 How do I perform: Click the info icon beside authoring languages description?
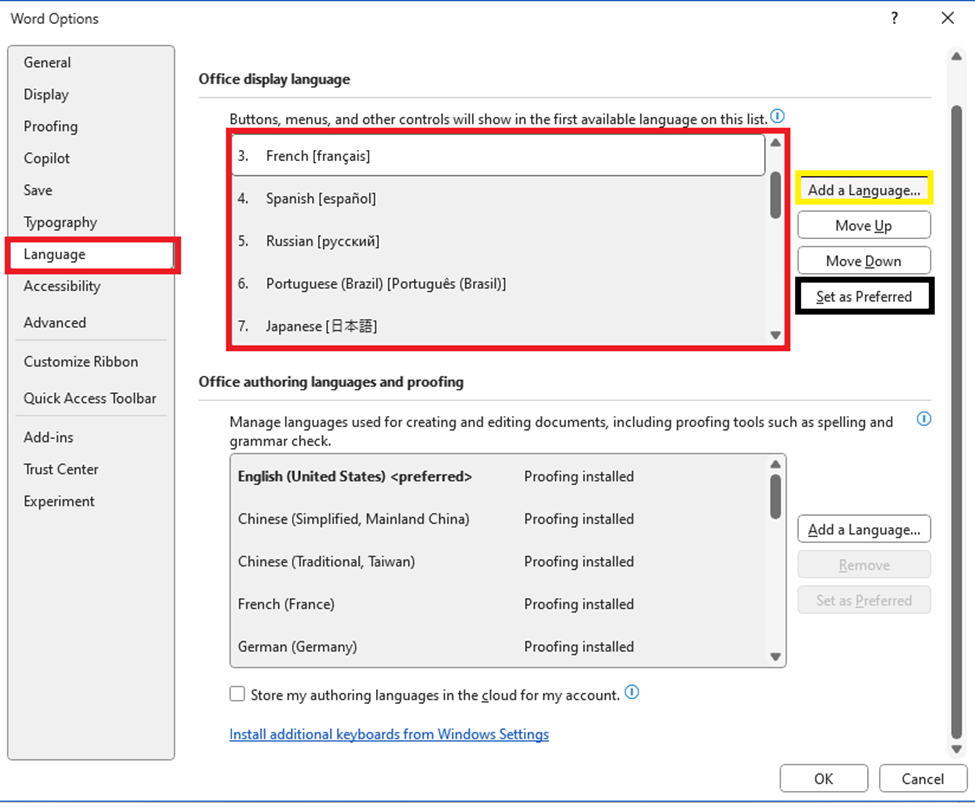[924, 419]
